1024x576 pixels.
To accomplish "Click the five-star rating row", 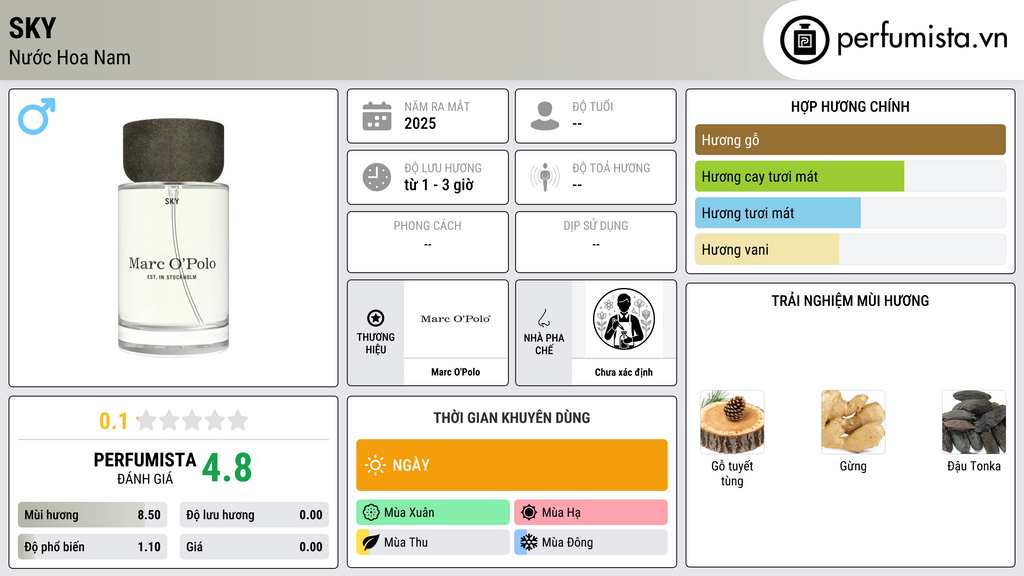I will coord(193,420).
